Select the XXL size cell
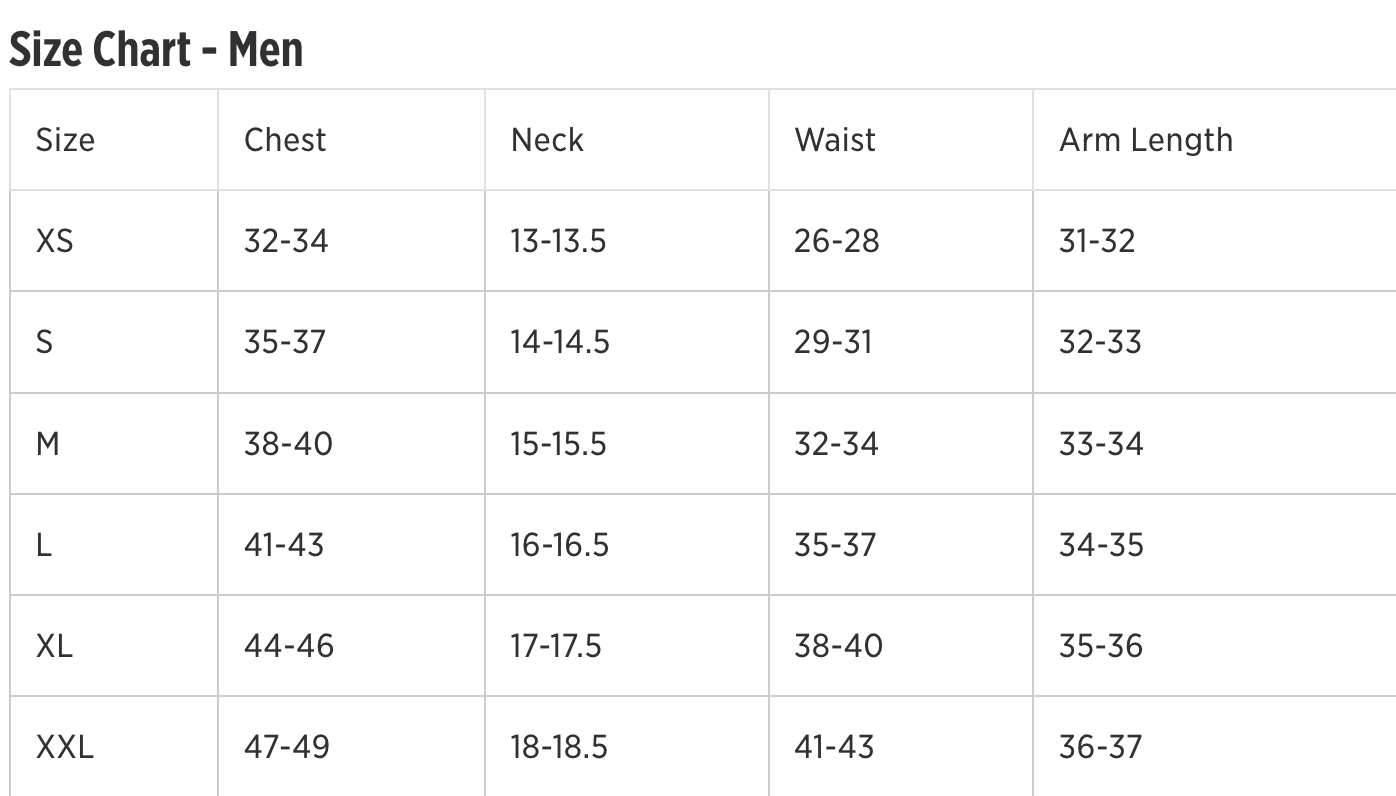 (65, 747)
